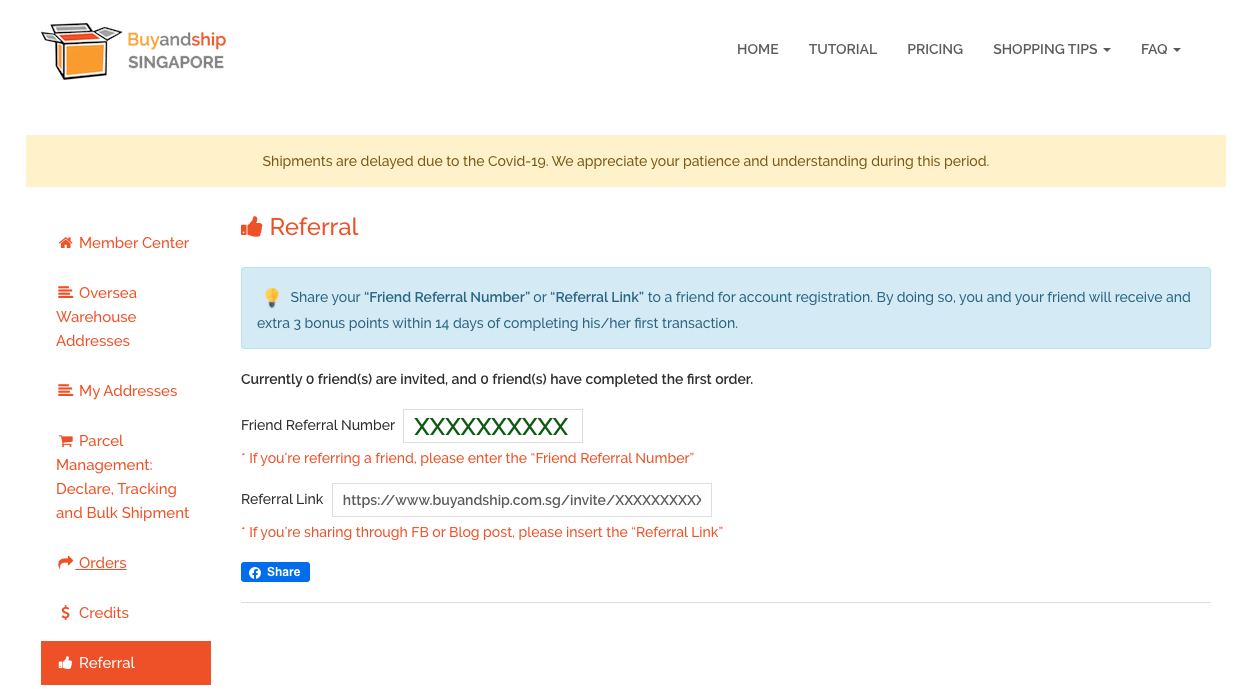Select the Referral sidebar tab
This screenshot has height=689, width=1243.
(126, 663)
